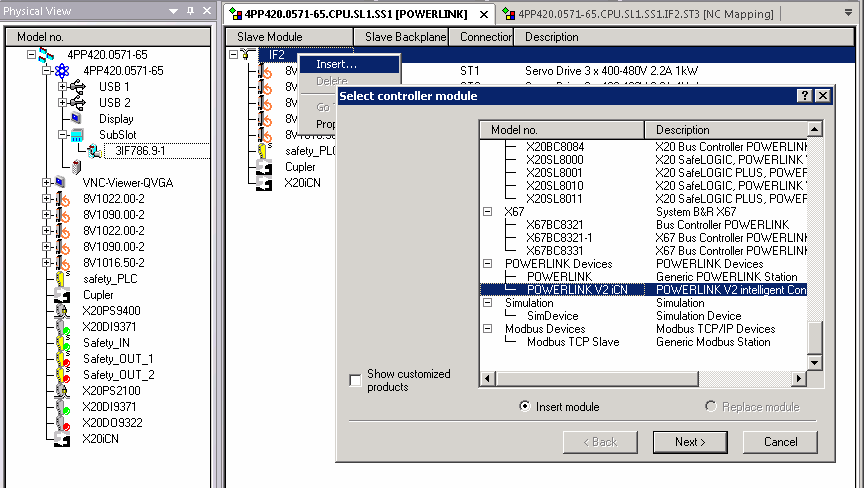Select the Modbus TCP Slave row
Image resolution: width=865 pixels, height=488 pixels.
pos(643,342)
